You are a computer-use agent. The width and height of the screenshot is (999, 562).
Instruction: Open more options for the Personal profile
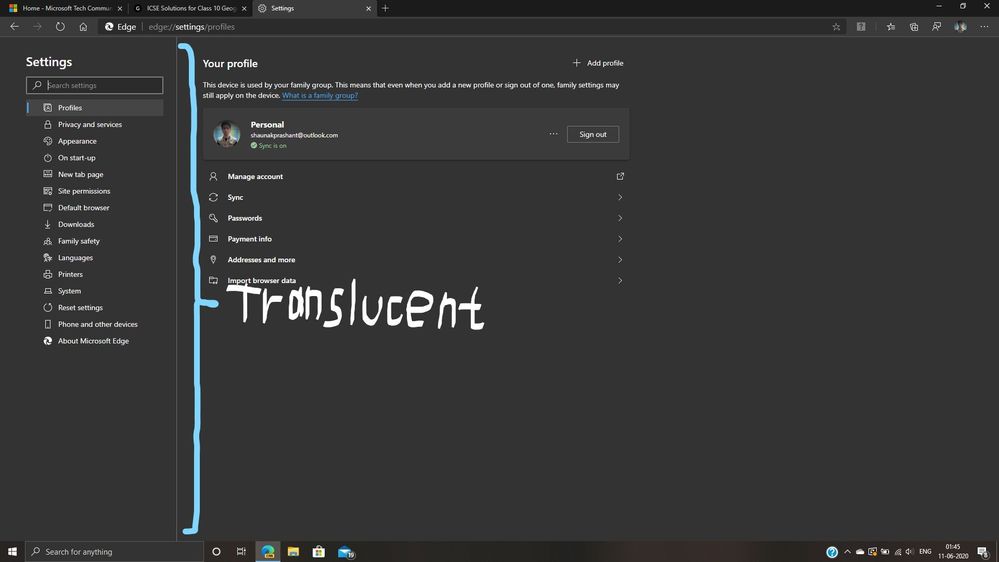point(553,134)
